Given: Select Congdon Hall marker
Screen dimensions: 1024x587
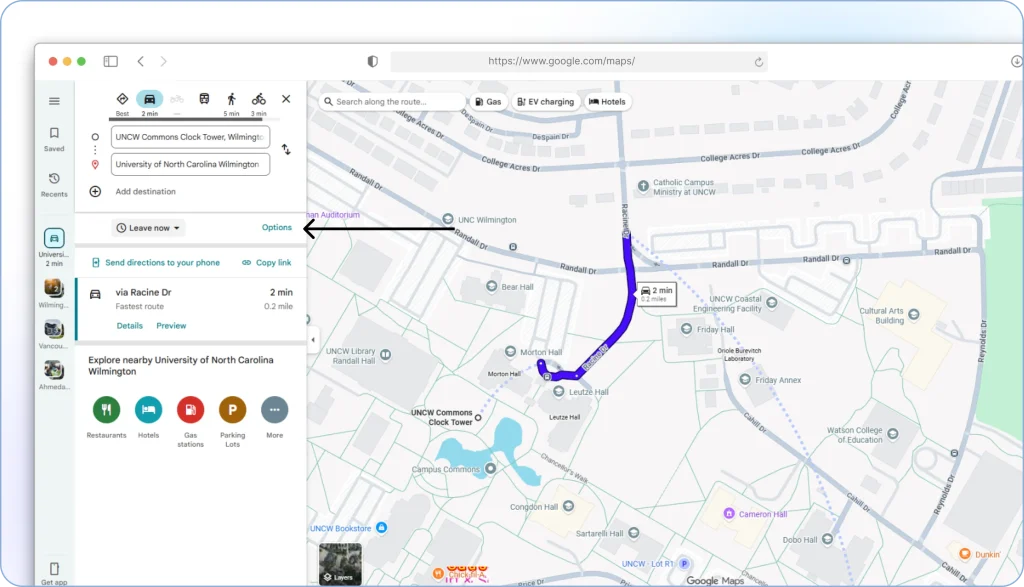Looking at the screenshot, I should tap(568, 506).
